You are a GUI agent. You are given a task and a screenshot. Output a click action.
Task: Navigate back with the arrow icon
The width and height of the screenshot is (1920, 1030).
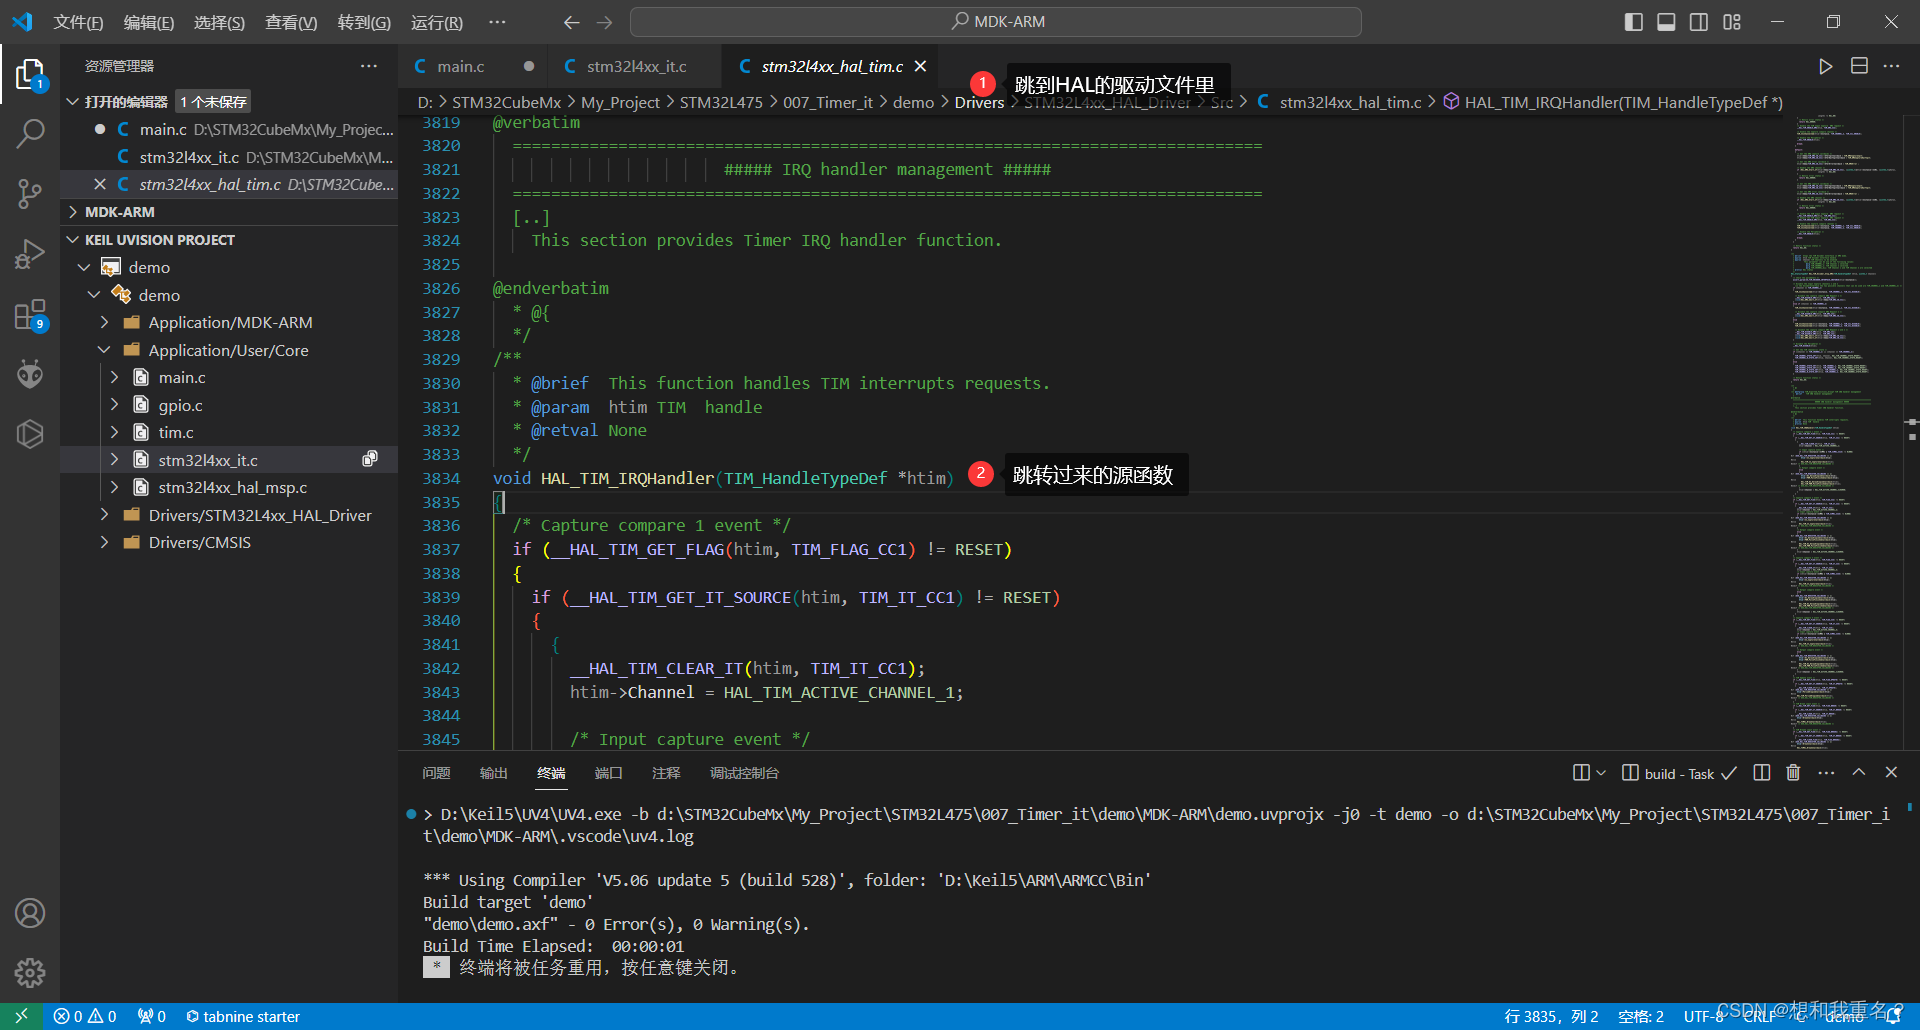tap(571, 22)
